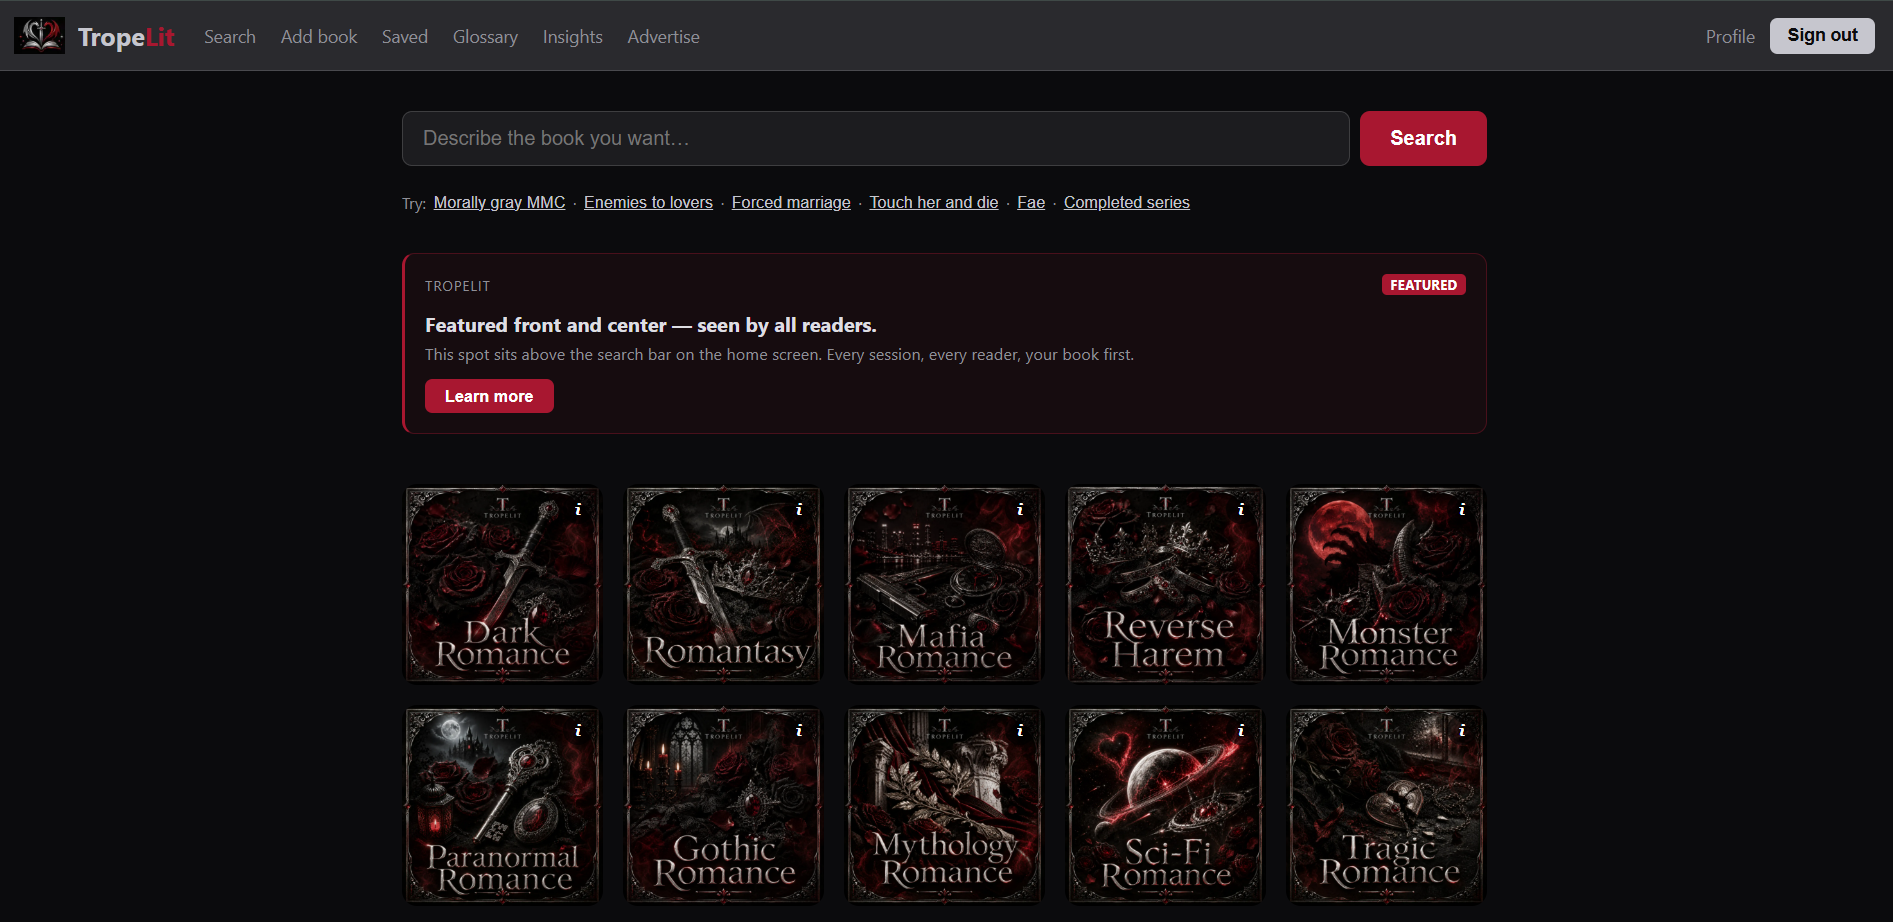Open the Glossary page
Screen dimensions: 1893x922
click(485, 37)
